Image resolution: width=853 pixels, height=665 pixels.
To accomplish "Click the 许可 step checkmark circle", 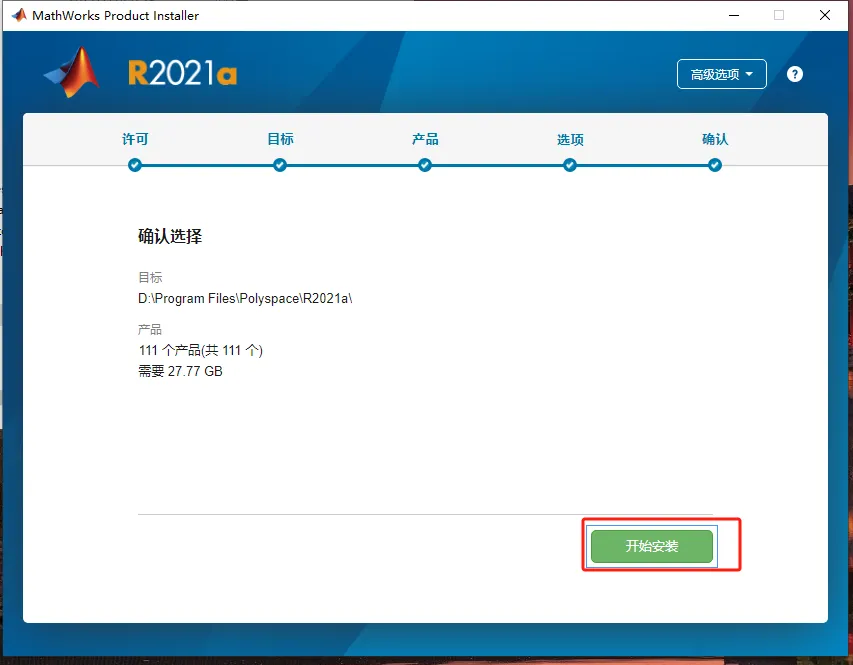I will click(x=135, y=165).
